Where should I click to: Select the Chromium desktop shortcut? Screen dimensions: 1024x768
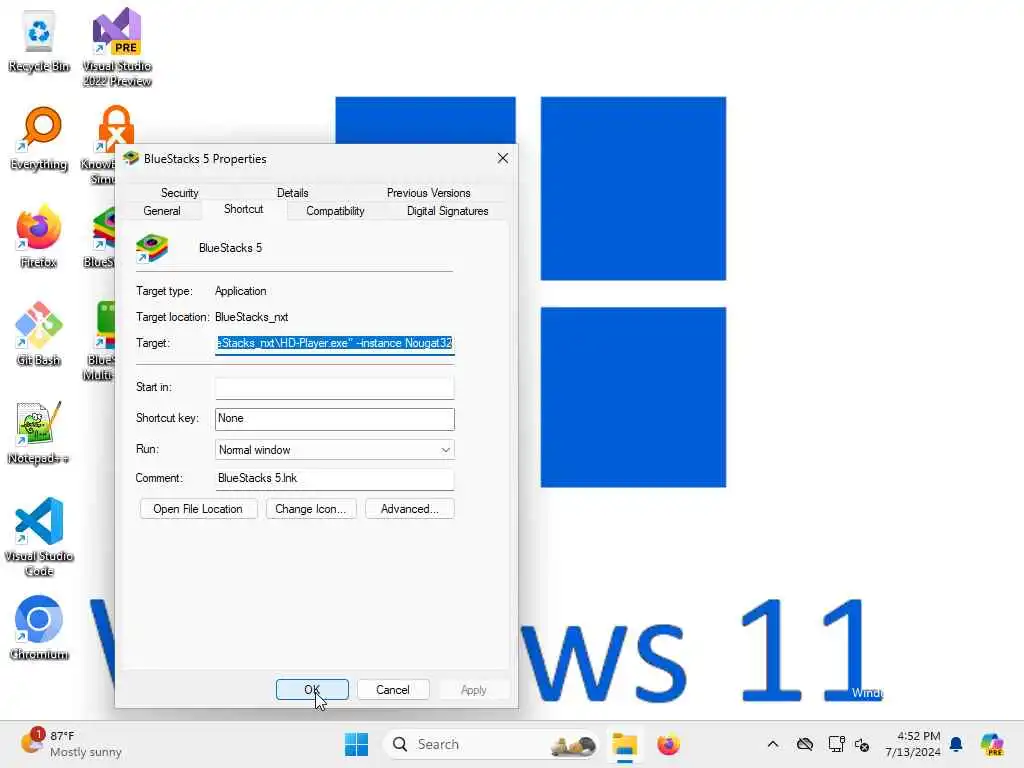(39, 628)
